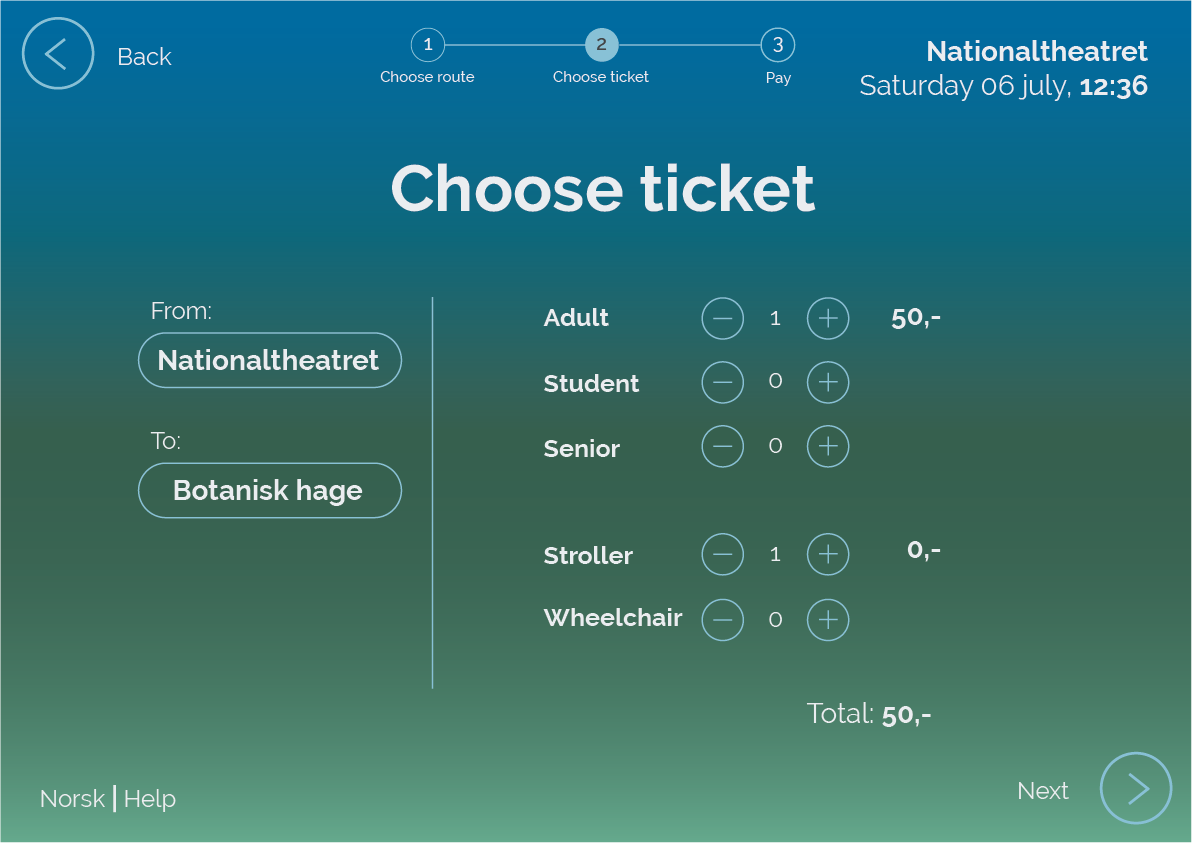1192x843 pixels.
Task: Add one Student ticket
Action: (827, 382)
